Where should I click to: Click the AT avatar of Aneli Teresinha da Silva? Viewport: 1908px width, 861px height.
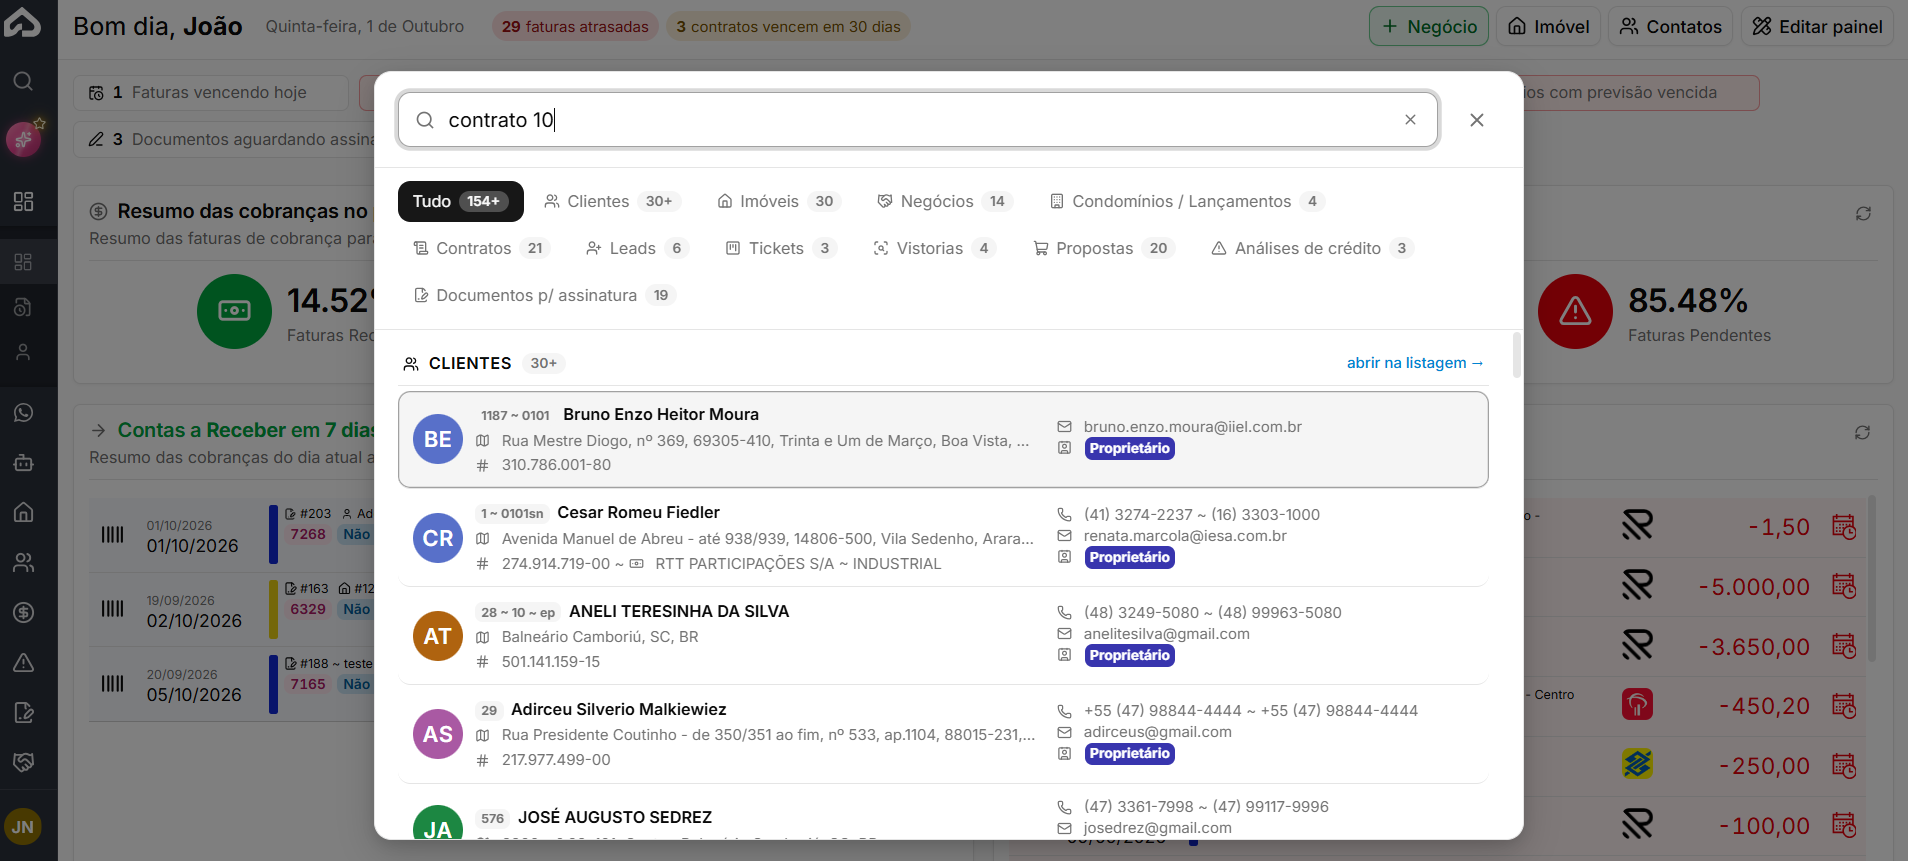coord(438,636)
